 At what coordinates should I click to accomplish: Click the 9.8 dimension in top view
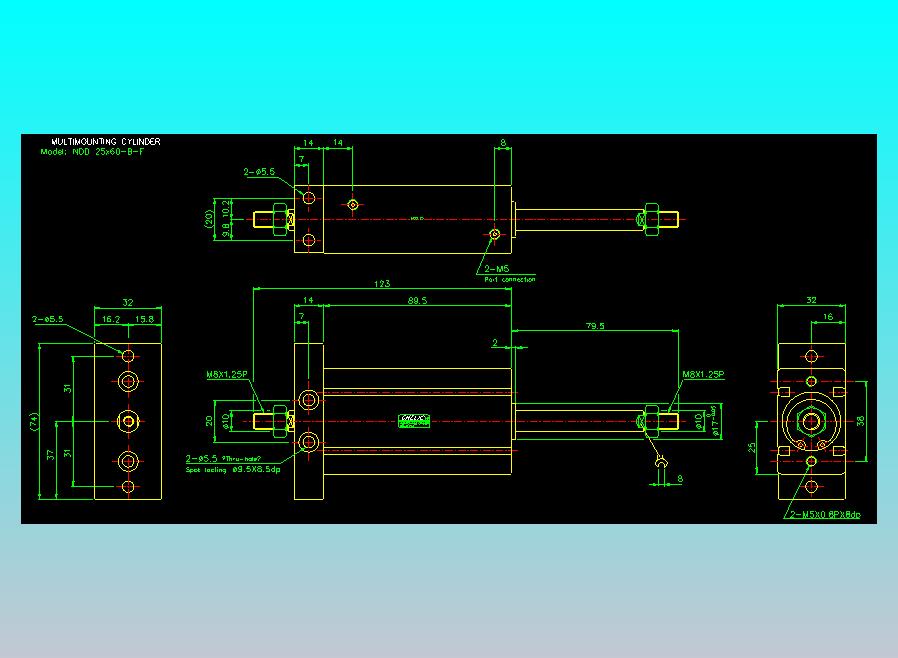(x=226, y=229)
